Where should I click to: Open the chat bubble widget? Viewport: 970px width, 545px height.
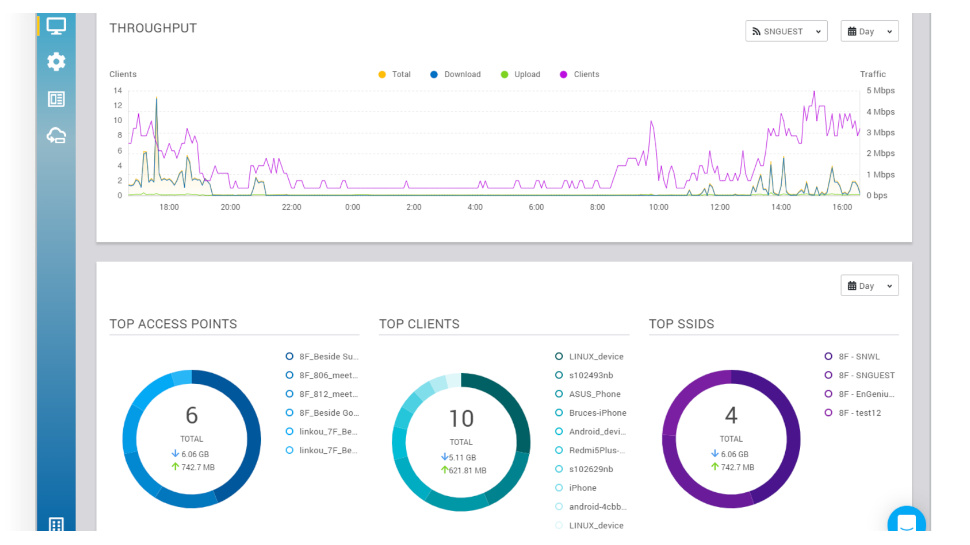click(x=906, y=520)
